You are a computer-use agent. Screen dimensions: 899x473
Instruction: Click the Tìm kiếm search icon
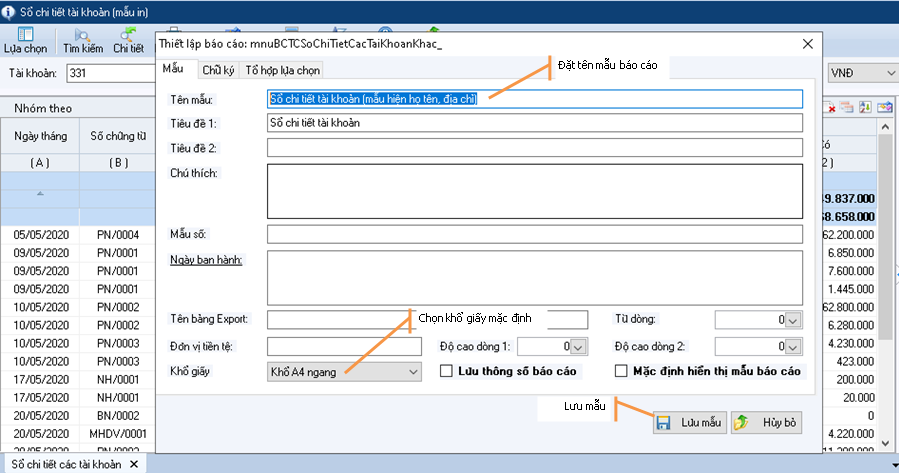coord(83,40)
